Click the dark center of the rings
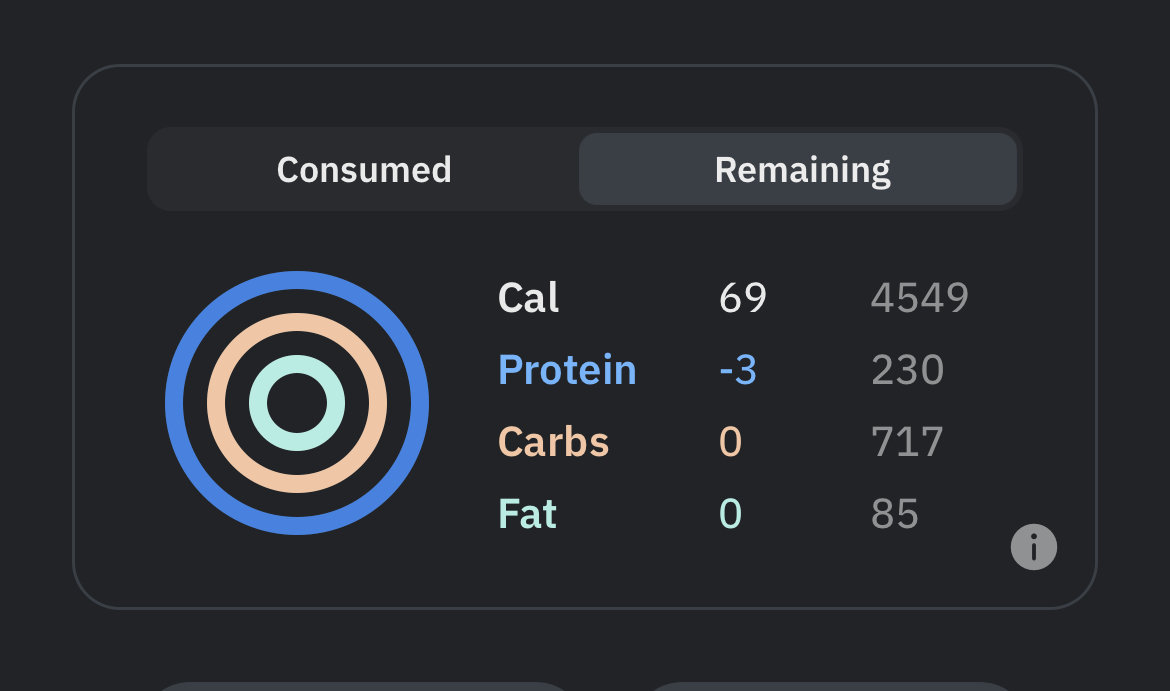This screenshot has height=691, width=1170. 297,403
